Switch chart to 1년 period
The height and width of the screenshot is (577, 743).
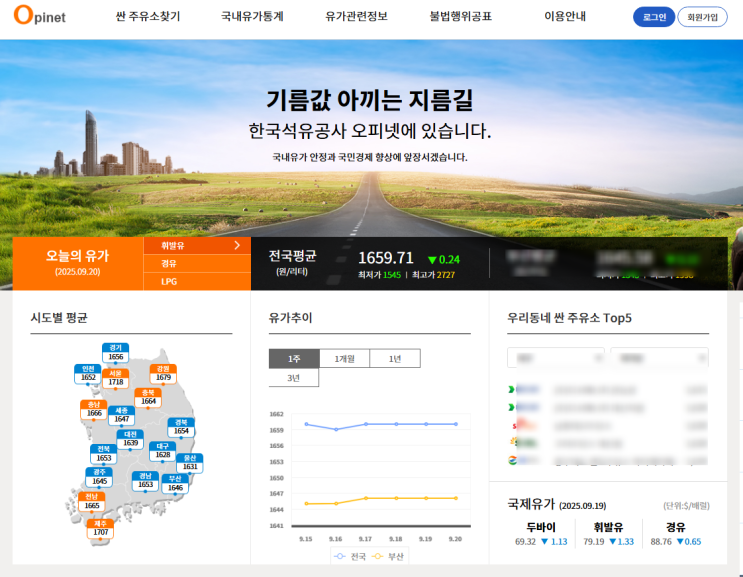[x=395, y=359]
